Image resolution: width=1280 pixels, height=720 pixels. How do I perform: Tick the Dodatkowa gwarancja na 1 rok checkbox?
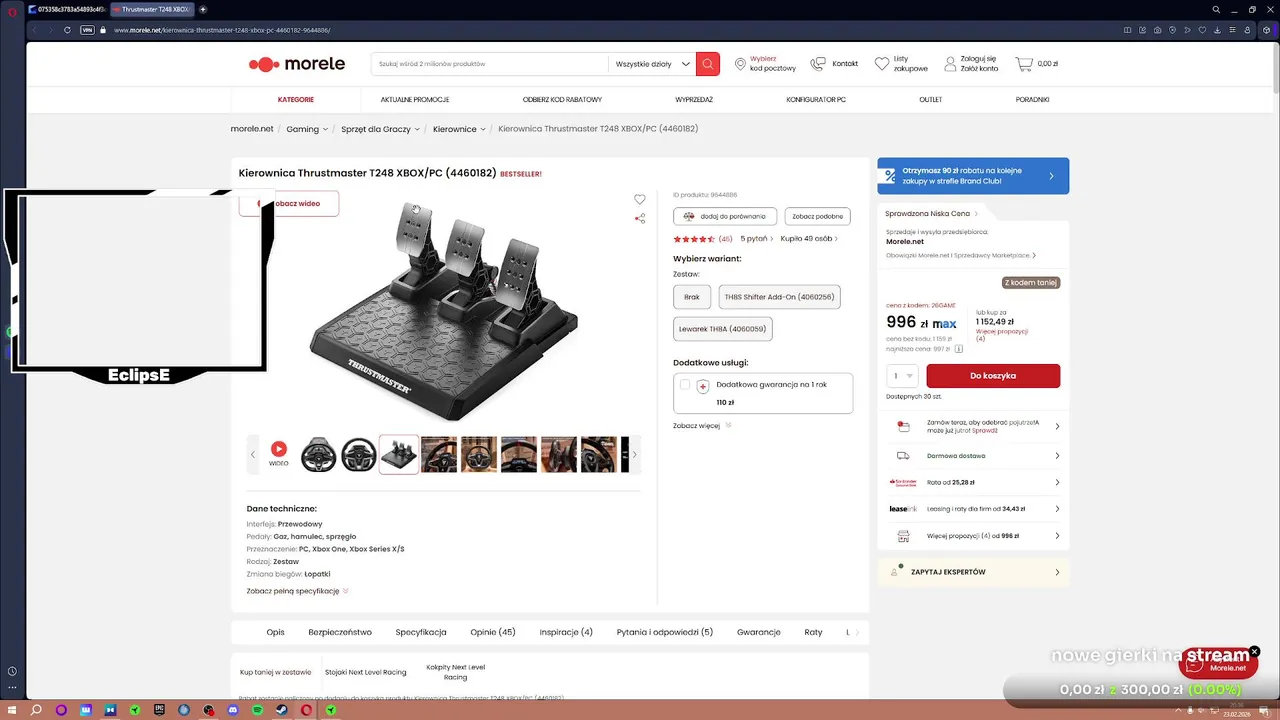point(685,384)
